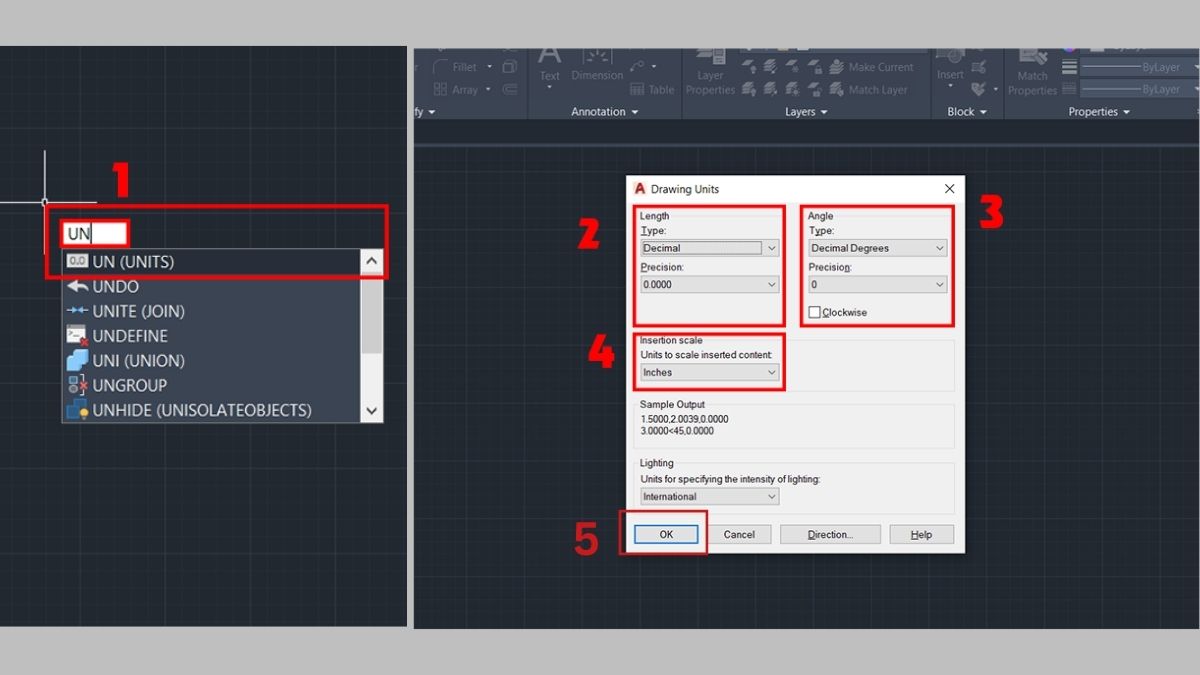
Task: Click the Match Properties tool
Action: (1032, 72)
